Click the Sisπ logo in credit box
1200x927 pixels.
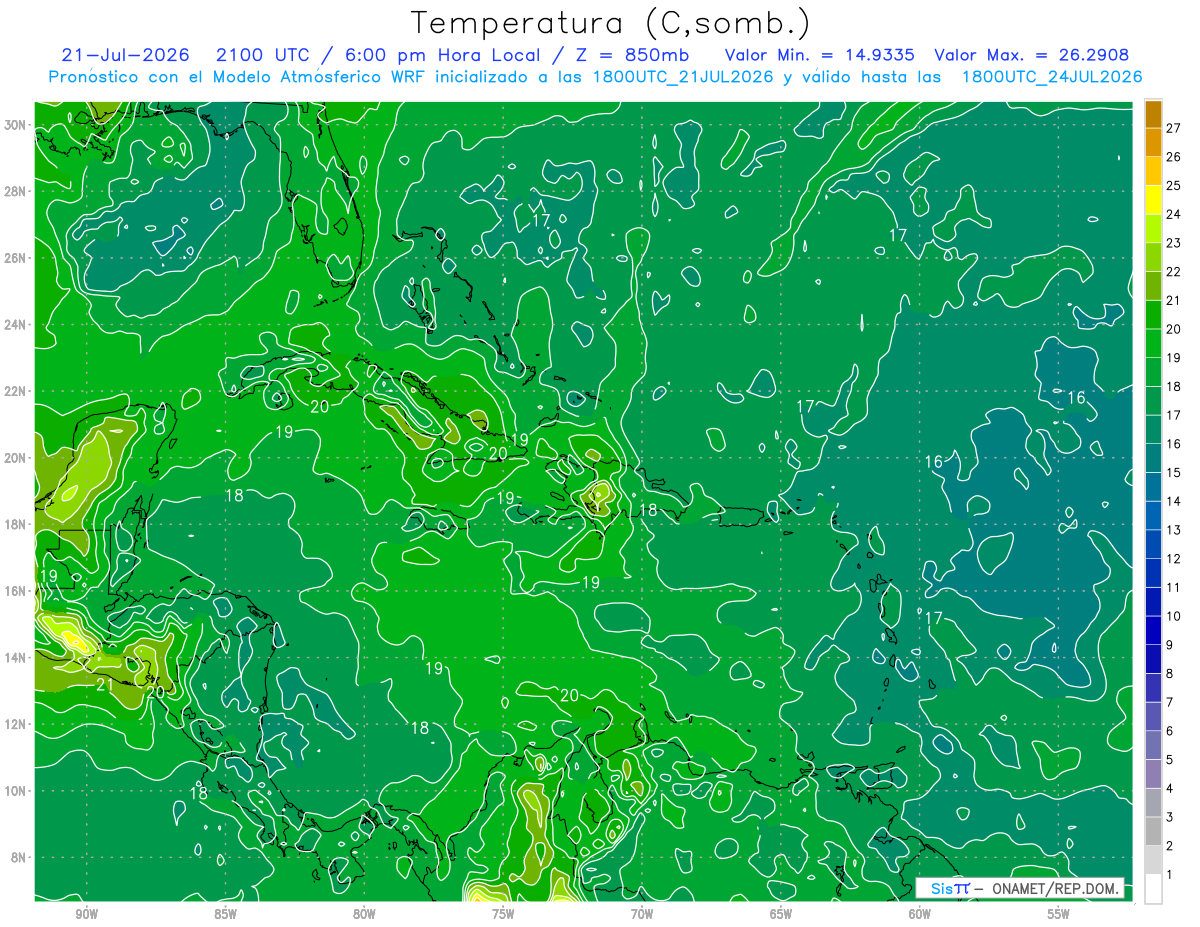(950, 888)
